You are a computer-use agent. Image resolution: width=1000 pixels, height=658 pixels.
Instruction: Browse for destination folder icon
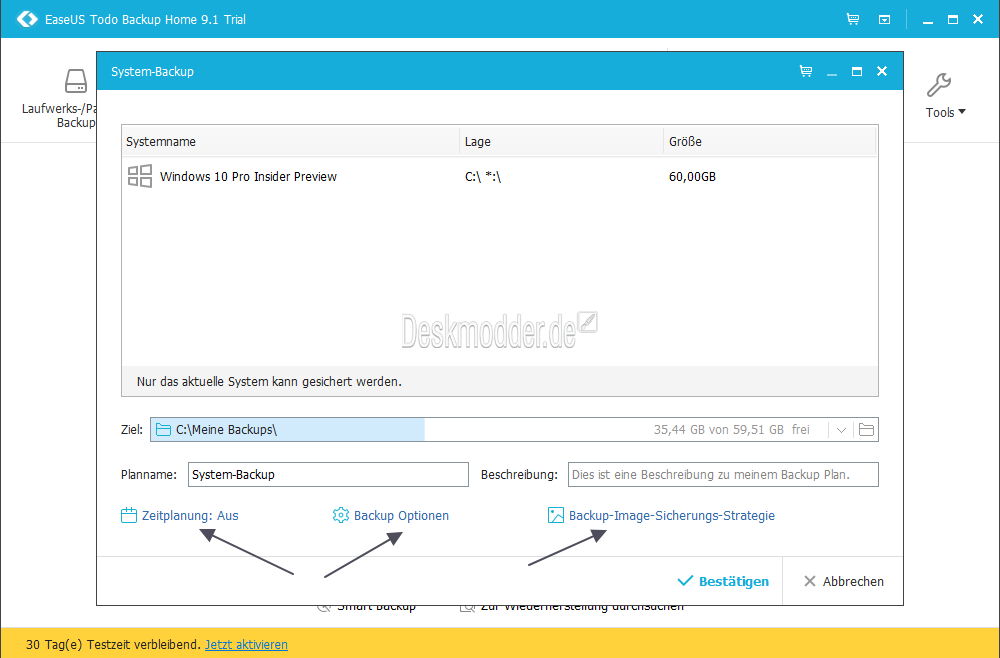(x=866, y=430)
